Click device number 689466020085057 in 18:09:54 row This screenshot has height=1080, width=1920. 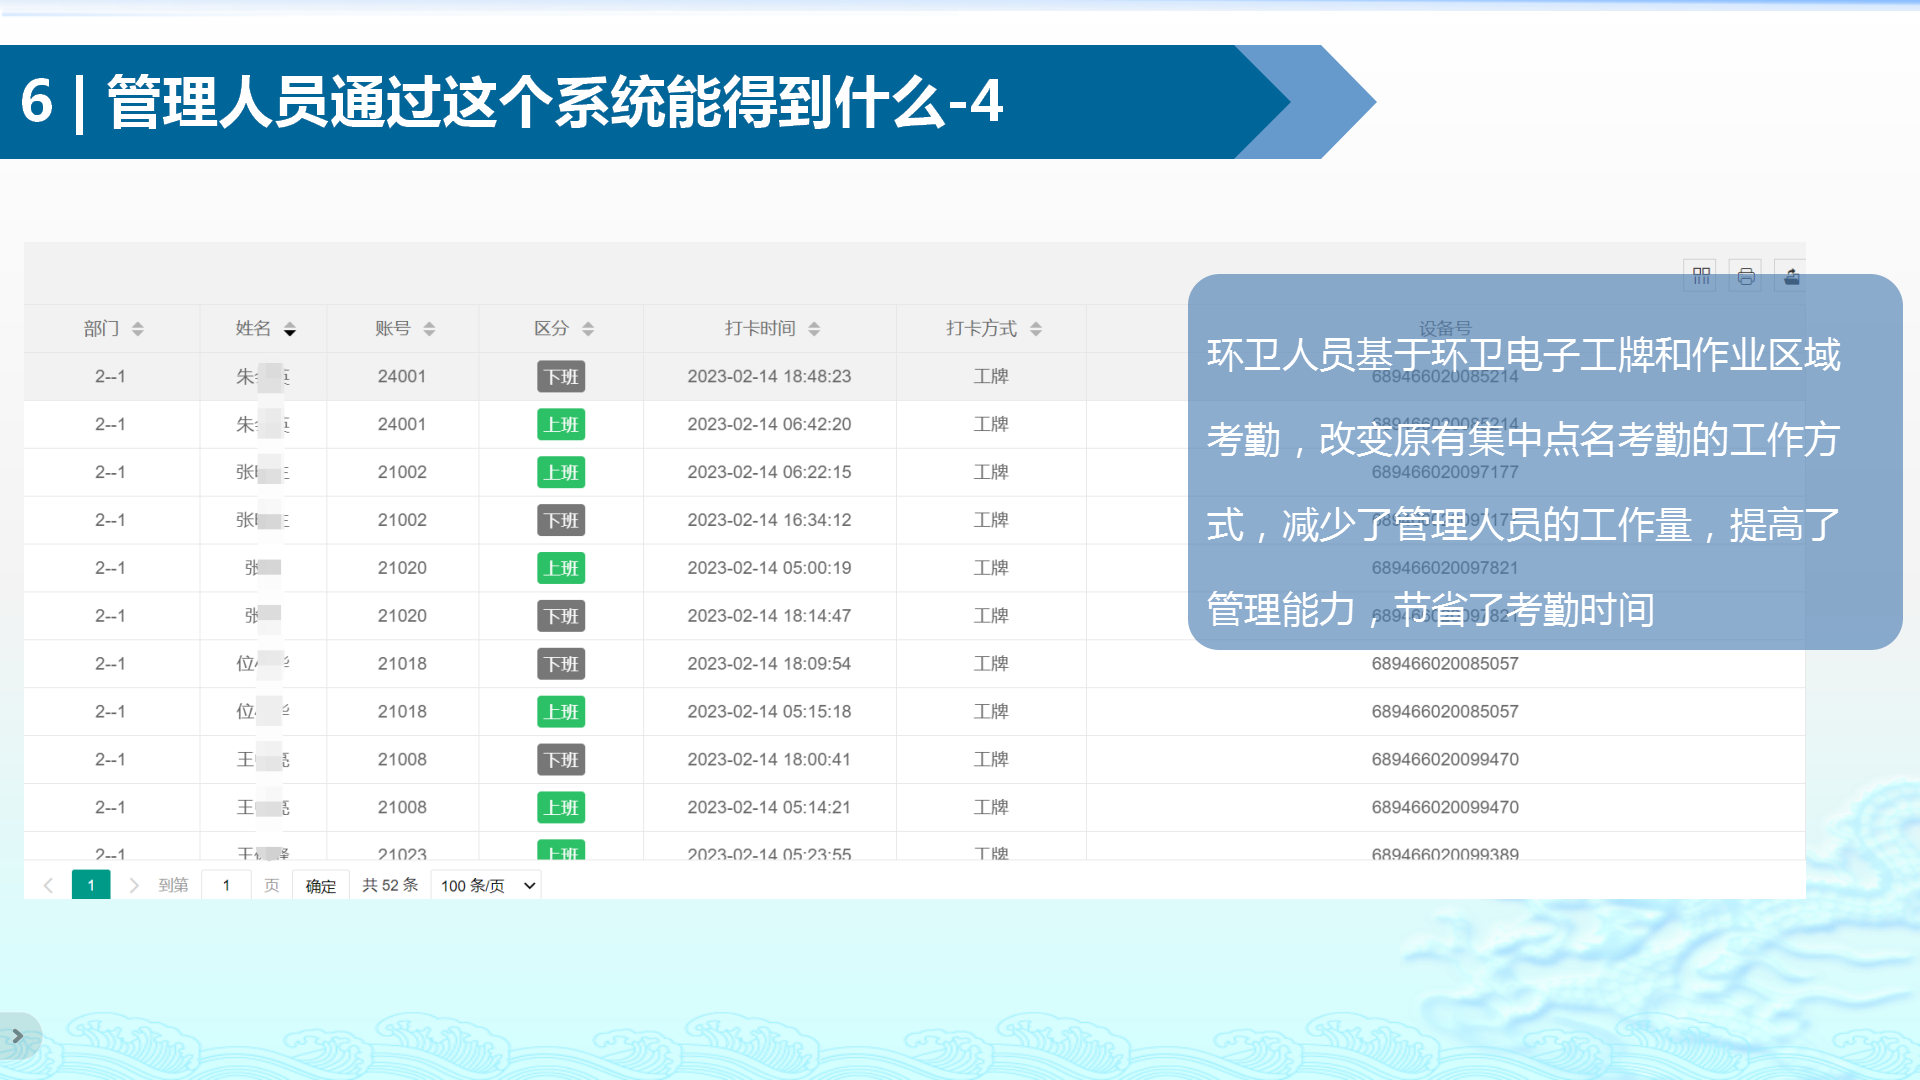(x=1445, y=665)
